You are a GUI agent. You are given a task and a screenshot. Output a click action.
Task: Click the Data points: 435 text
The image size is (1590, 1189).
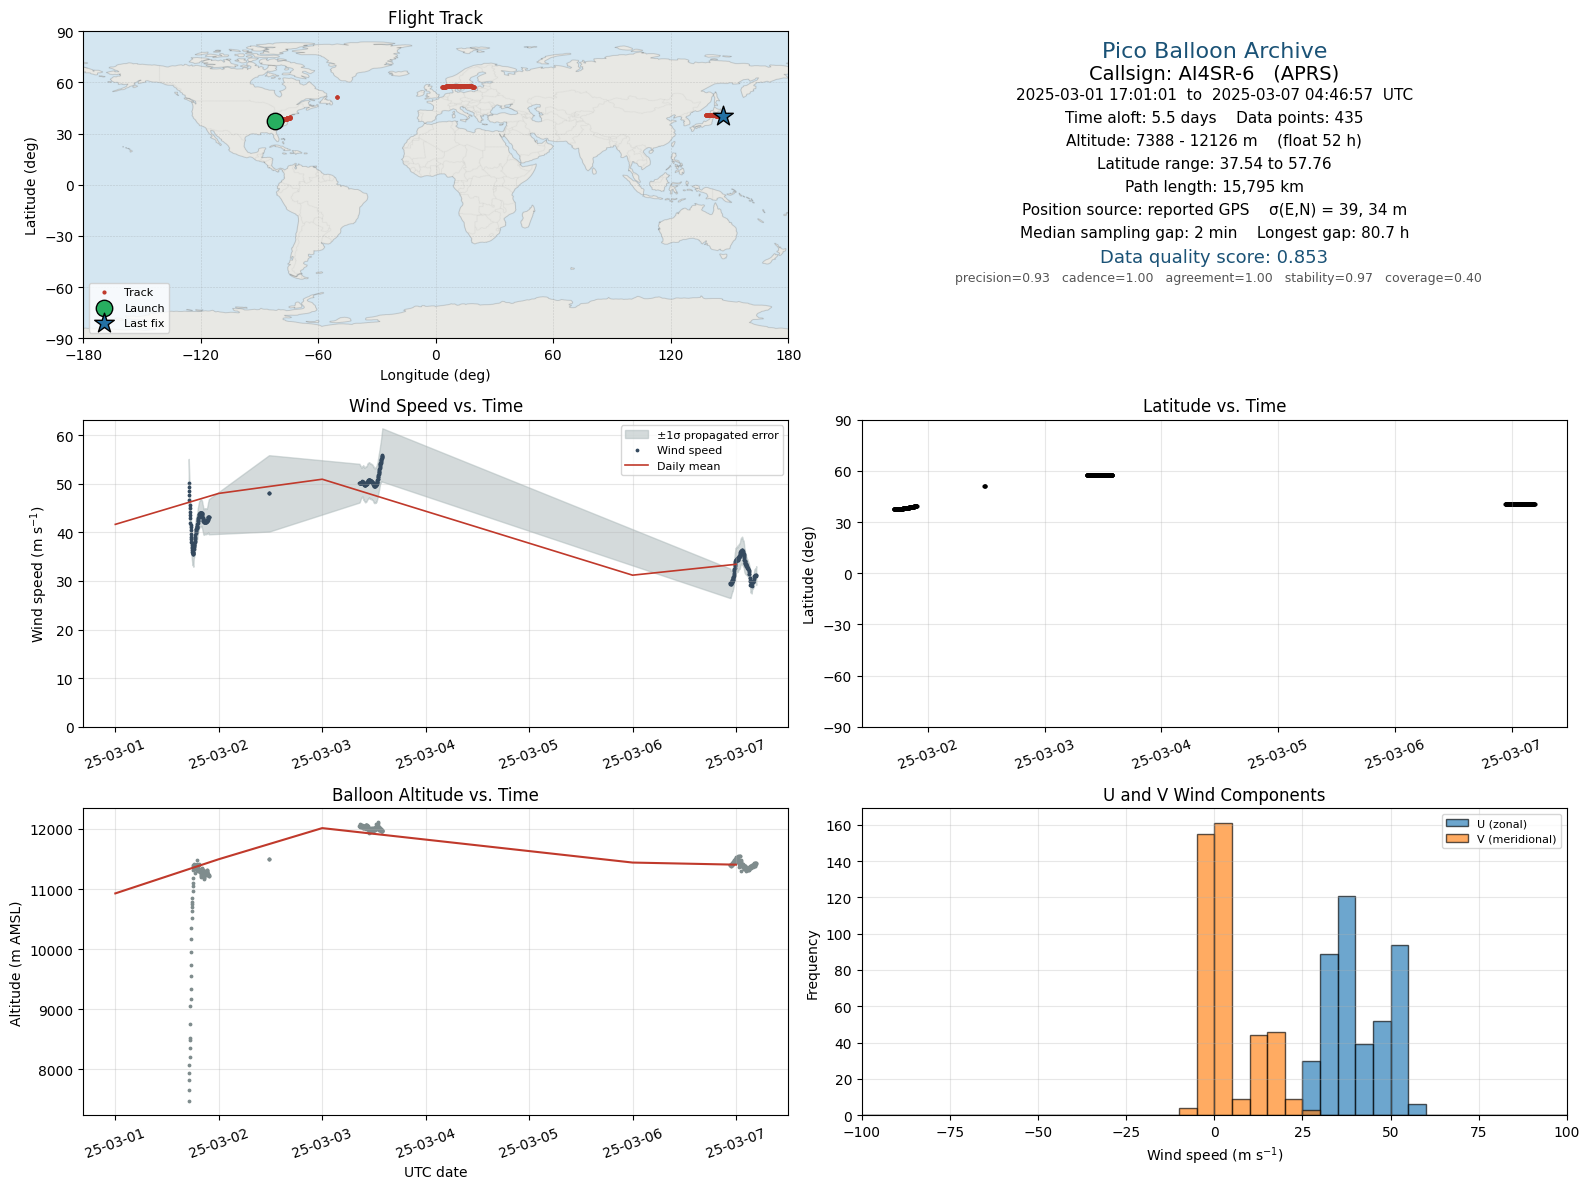click(1300, 118)
